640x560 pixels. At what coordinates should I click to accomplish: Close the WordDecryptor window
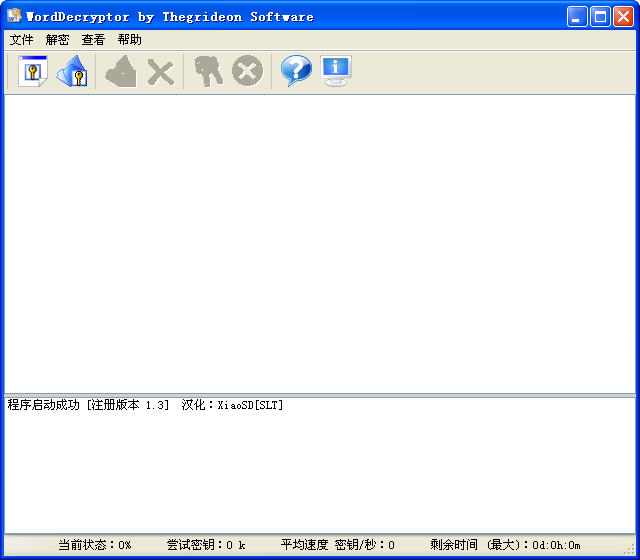(x=624, y=17)
